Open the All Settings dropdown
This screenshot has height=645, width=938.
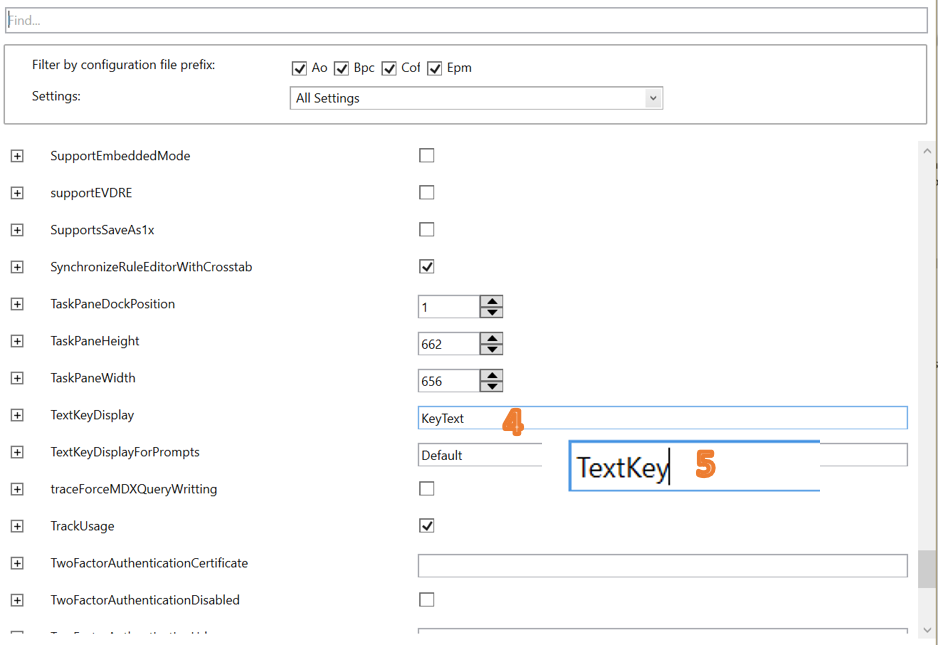coord(476,98)
